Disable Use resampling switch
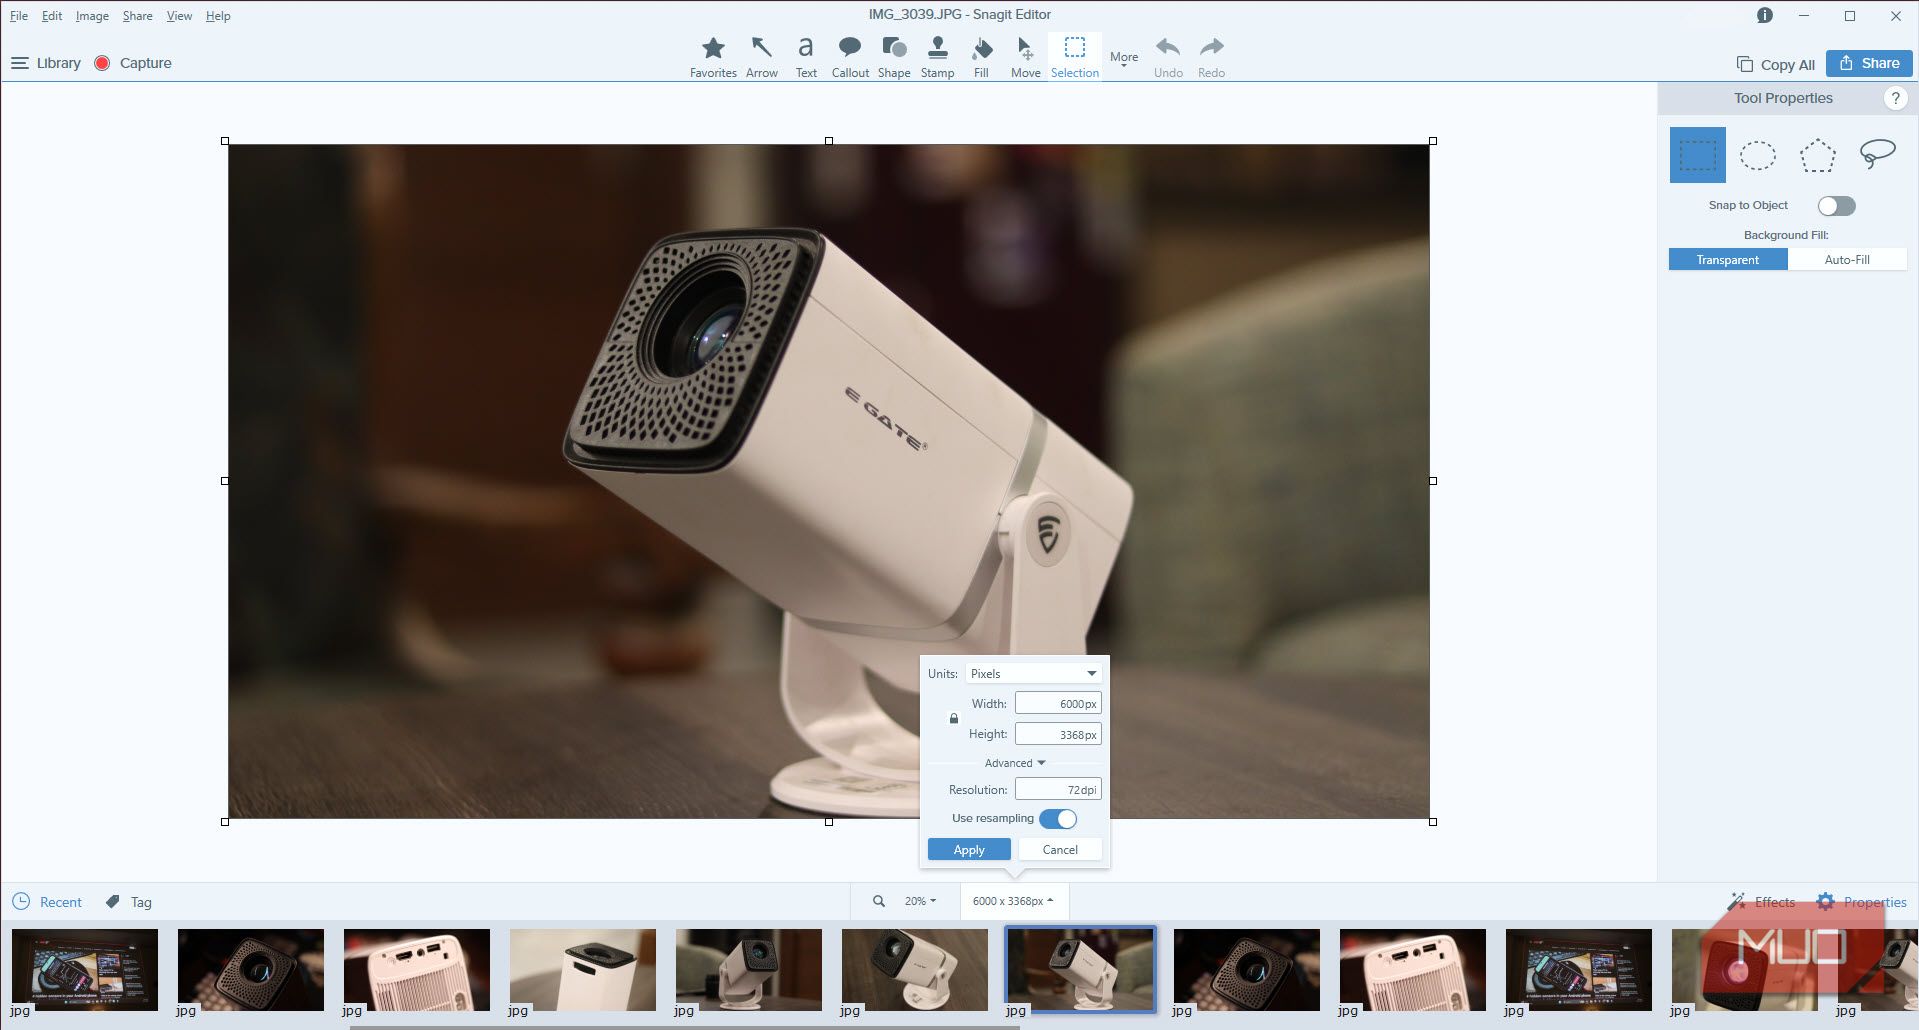The height and width of the screenshot is (1030, 1919). point(1058,819)
